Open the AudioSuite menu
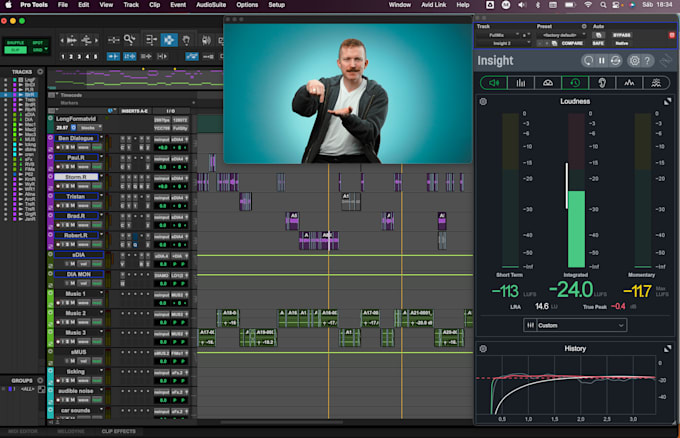Image resolution: width=680 pixels, height=438 pixels. point(211,5)
